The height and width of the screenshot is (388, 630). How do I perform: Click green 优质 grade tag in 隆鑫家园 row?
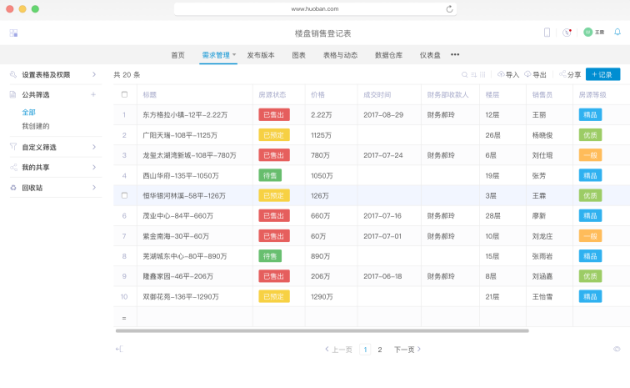[x=590, y=276]
